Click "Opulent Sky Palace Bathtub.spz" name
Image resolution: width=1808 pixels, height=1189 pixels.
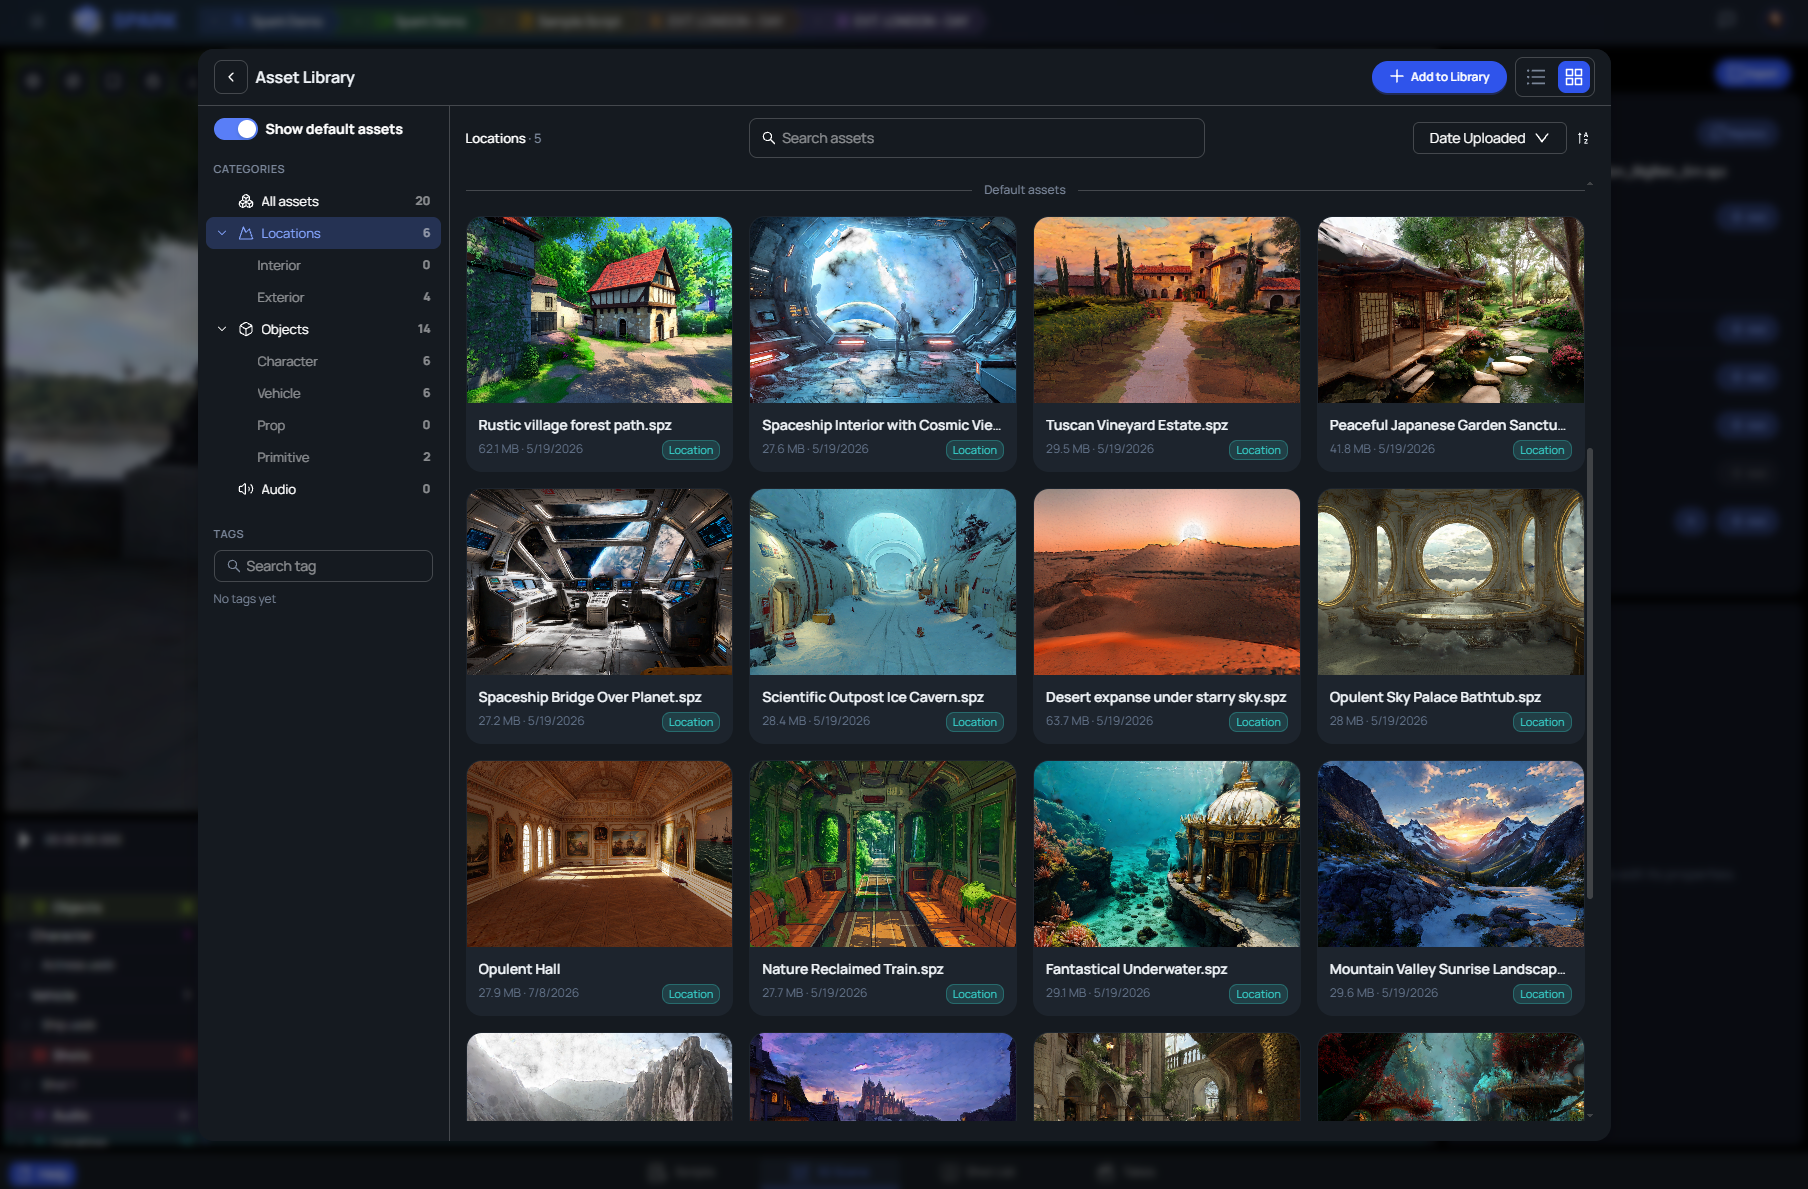(1434, 697)
